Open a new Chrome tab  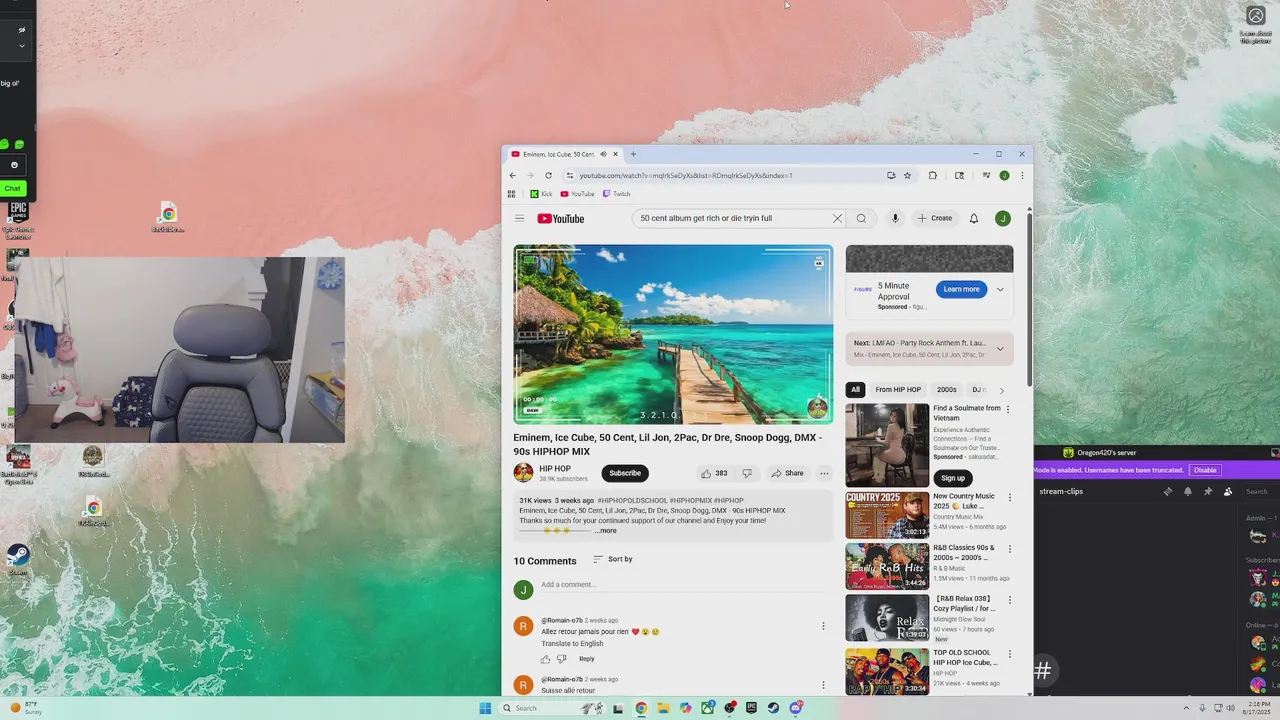tap(633, 154)
